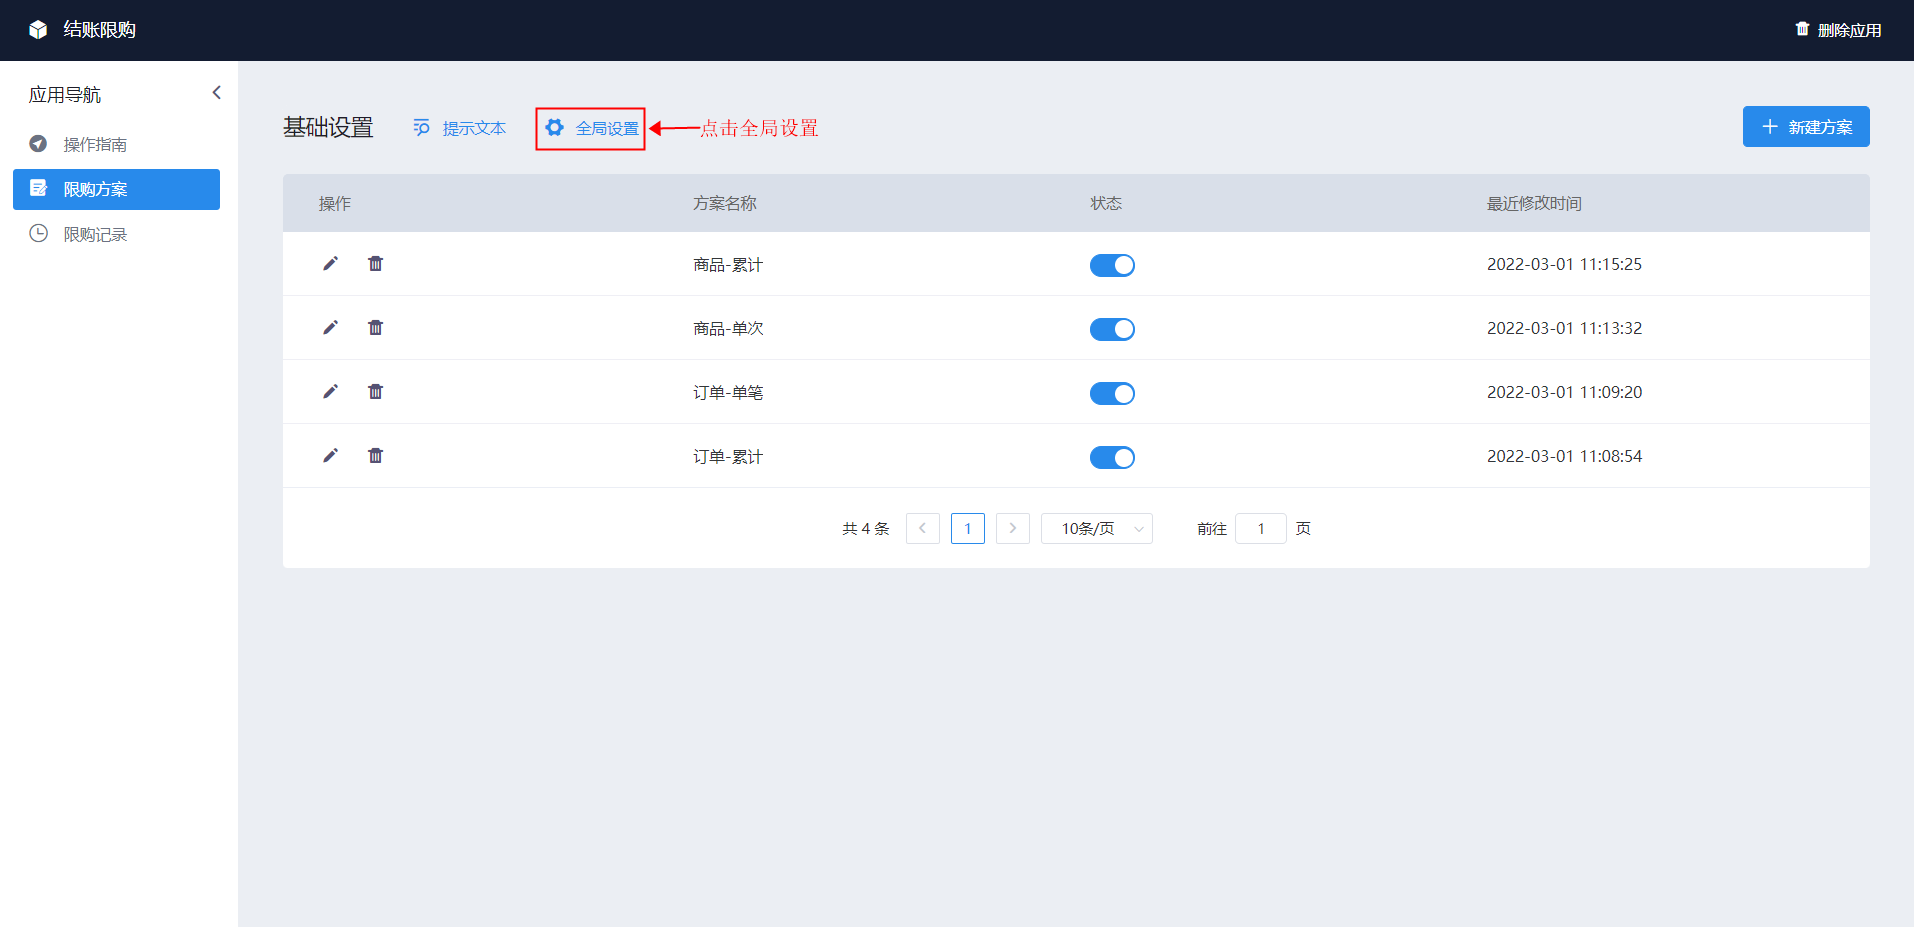Edit the 商品-单次 plan with pencil icon

click(x=331, y=328)
